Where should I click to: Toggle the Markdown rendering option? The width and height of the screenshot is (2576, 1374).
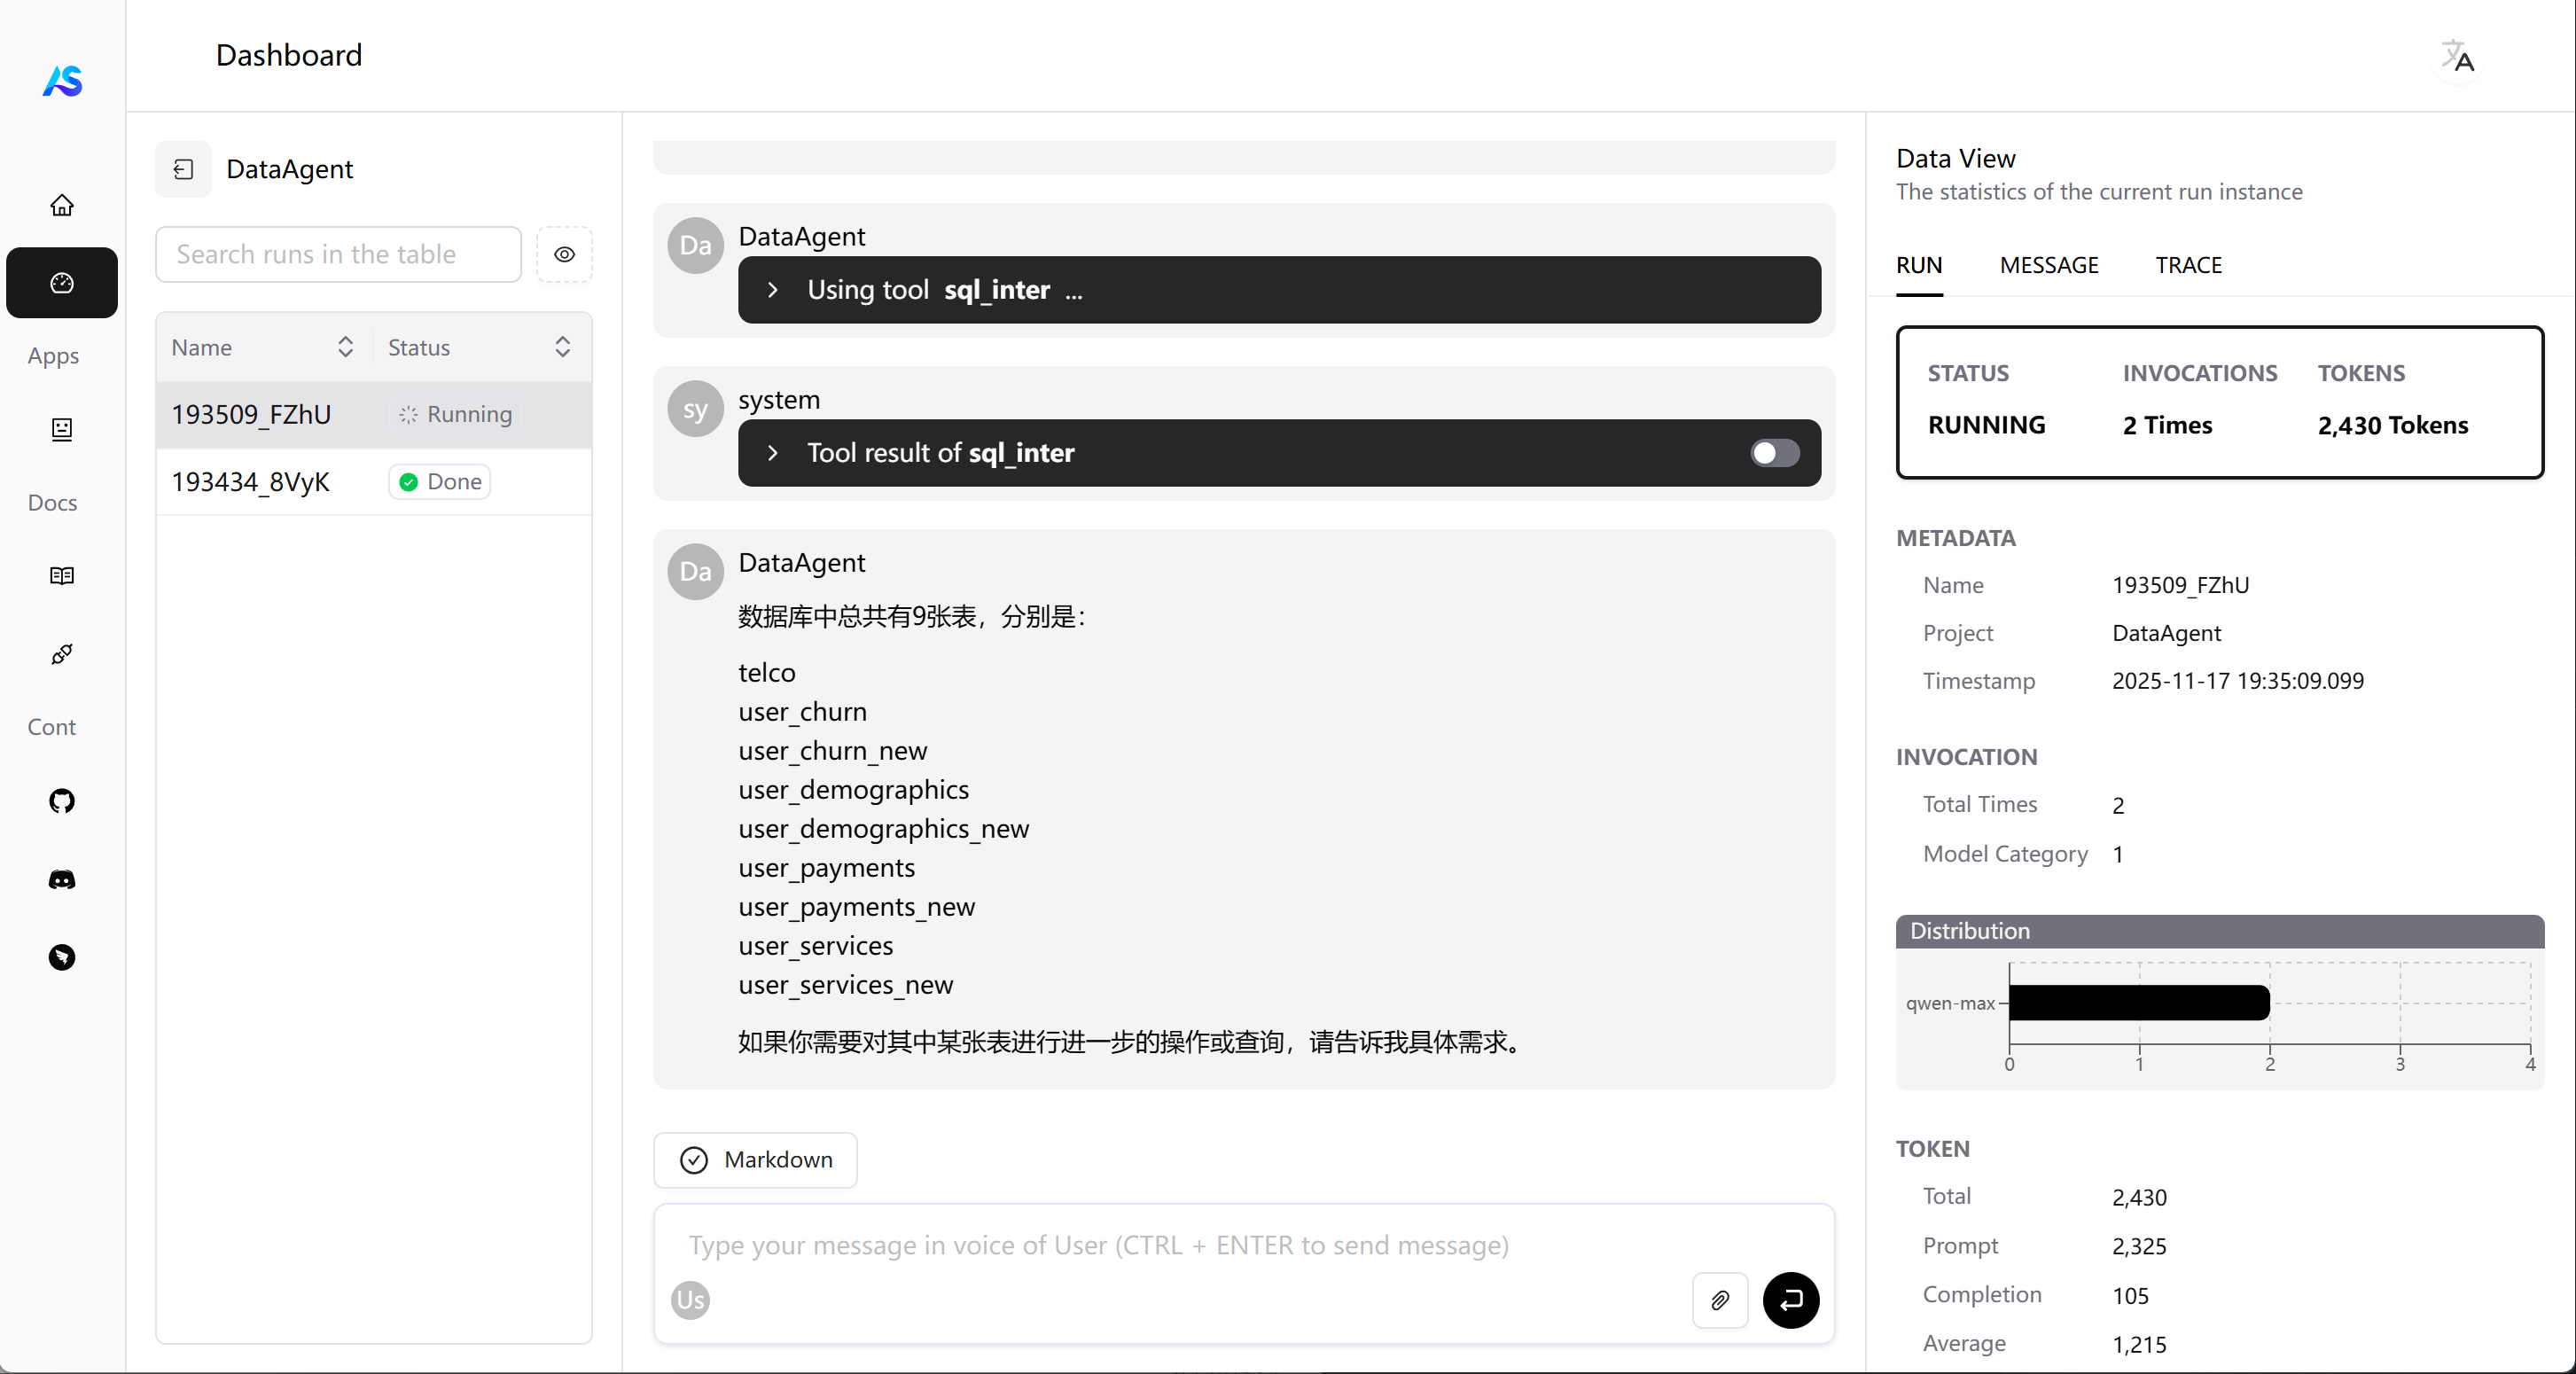click(x=755, y=1160)
